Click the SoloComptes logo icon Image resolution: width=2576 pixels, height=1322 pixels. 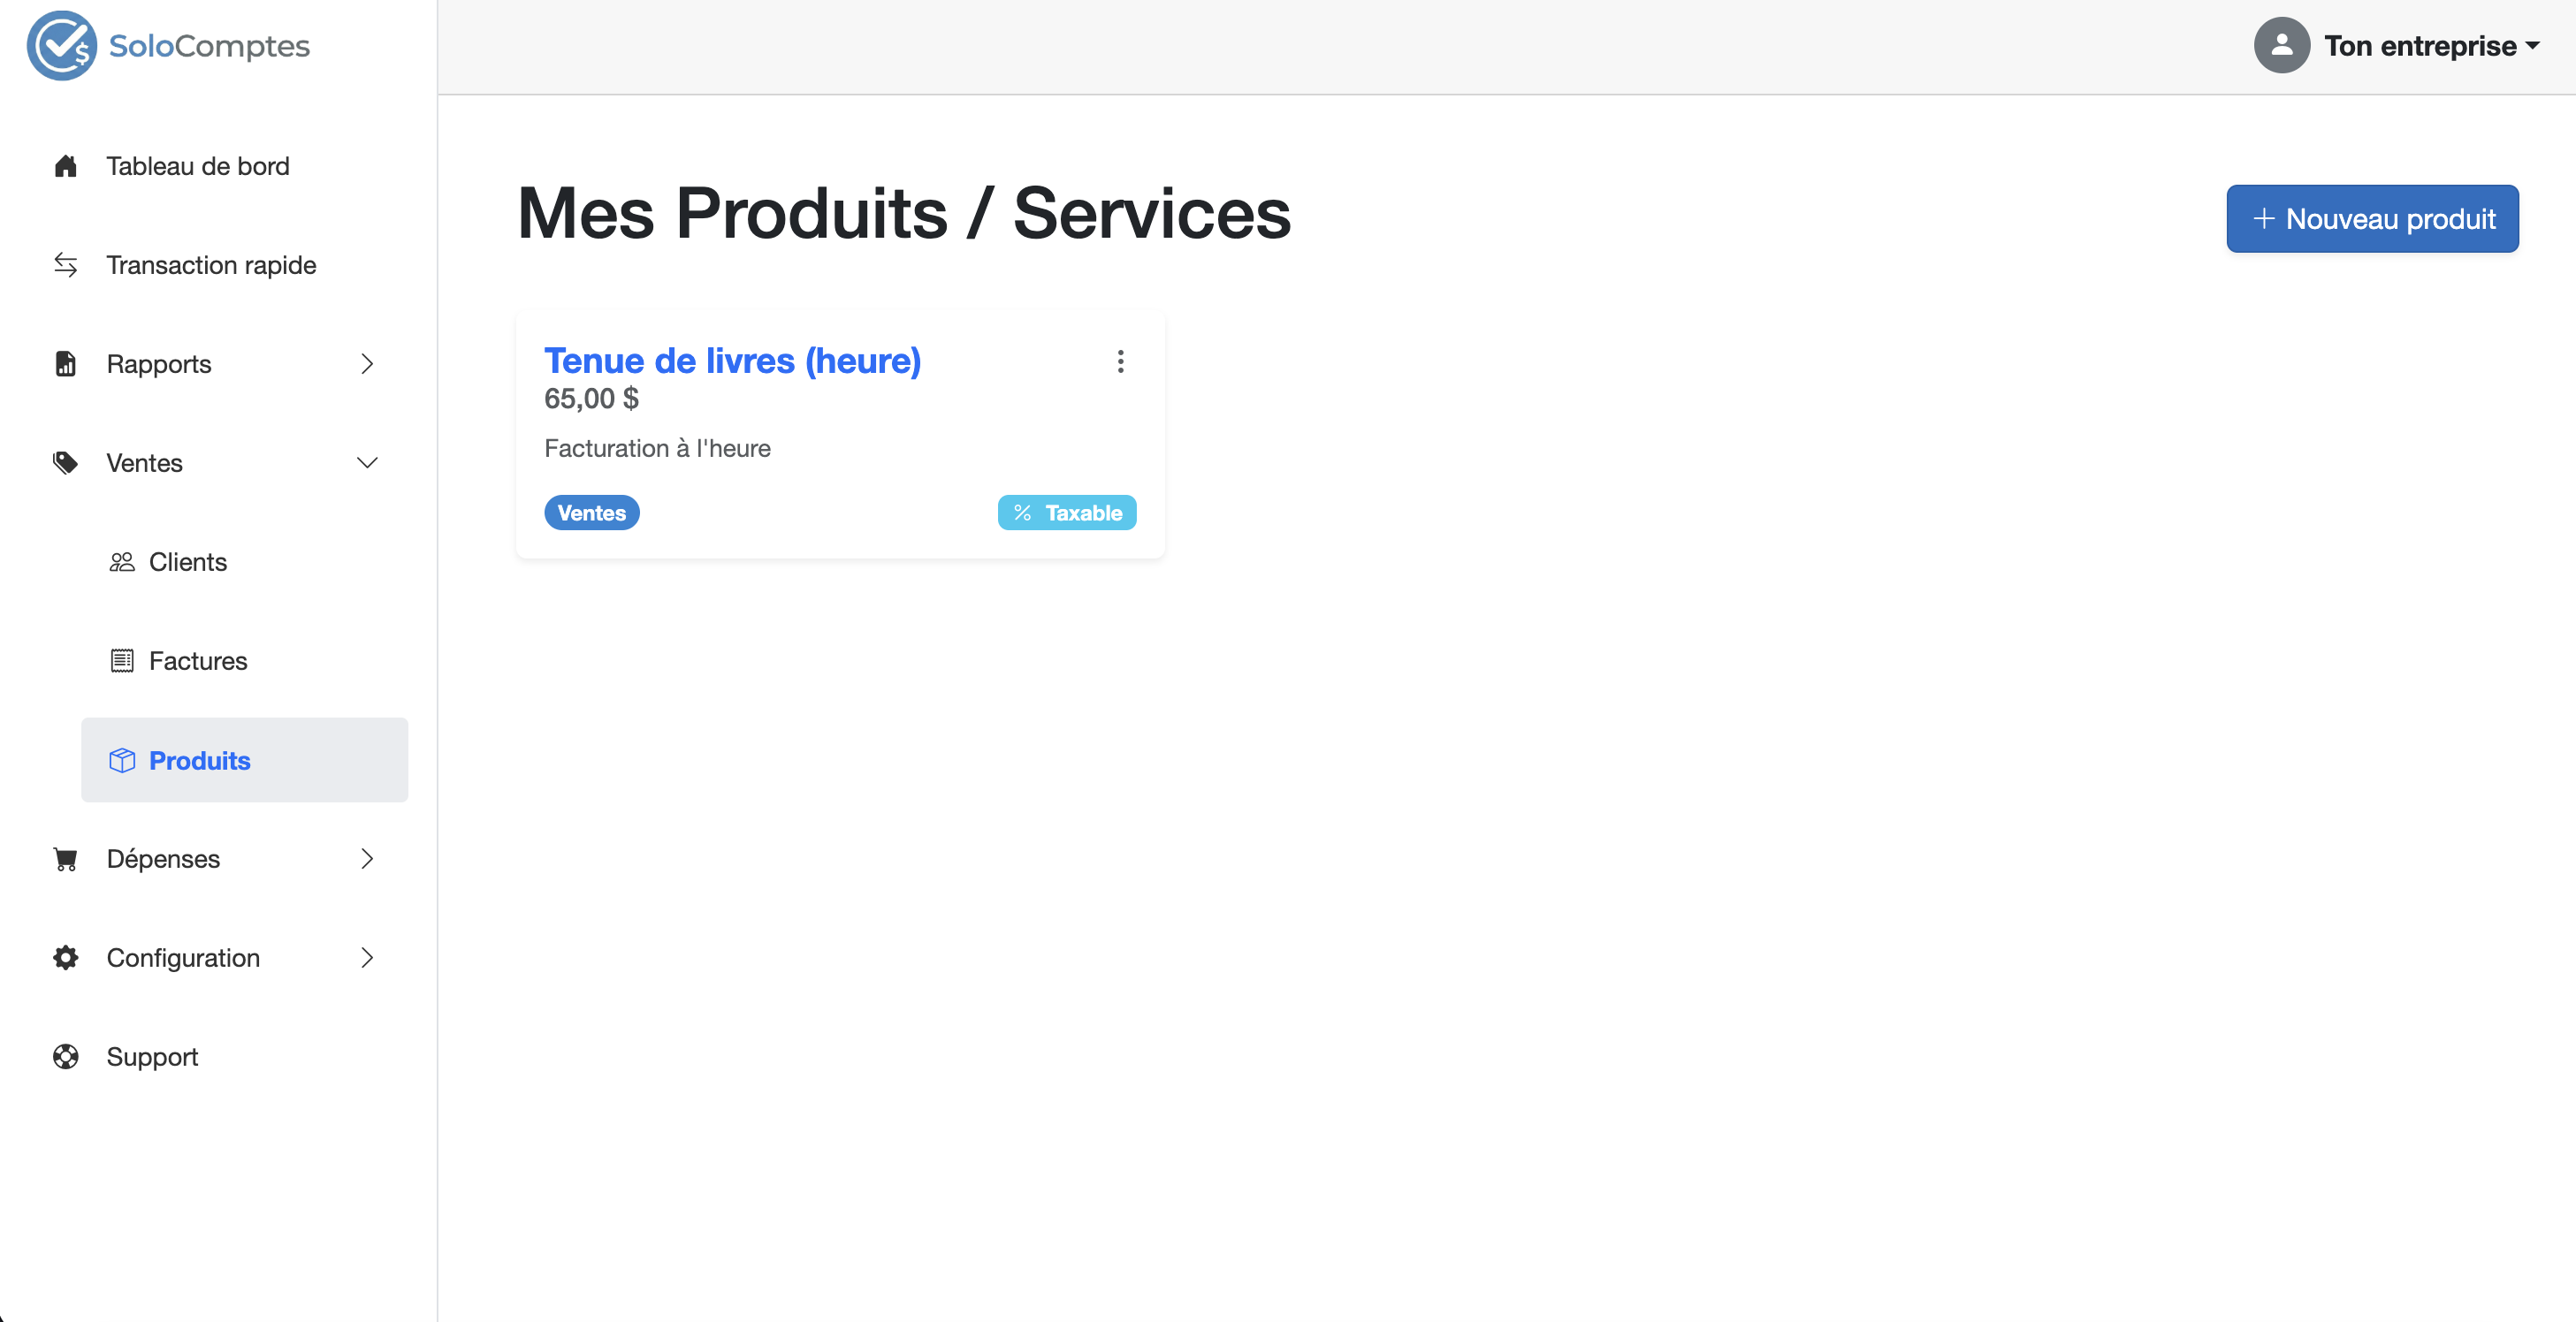61,46
